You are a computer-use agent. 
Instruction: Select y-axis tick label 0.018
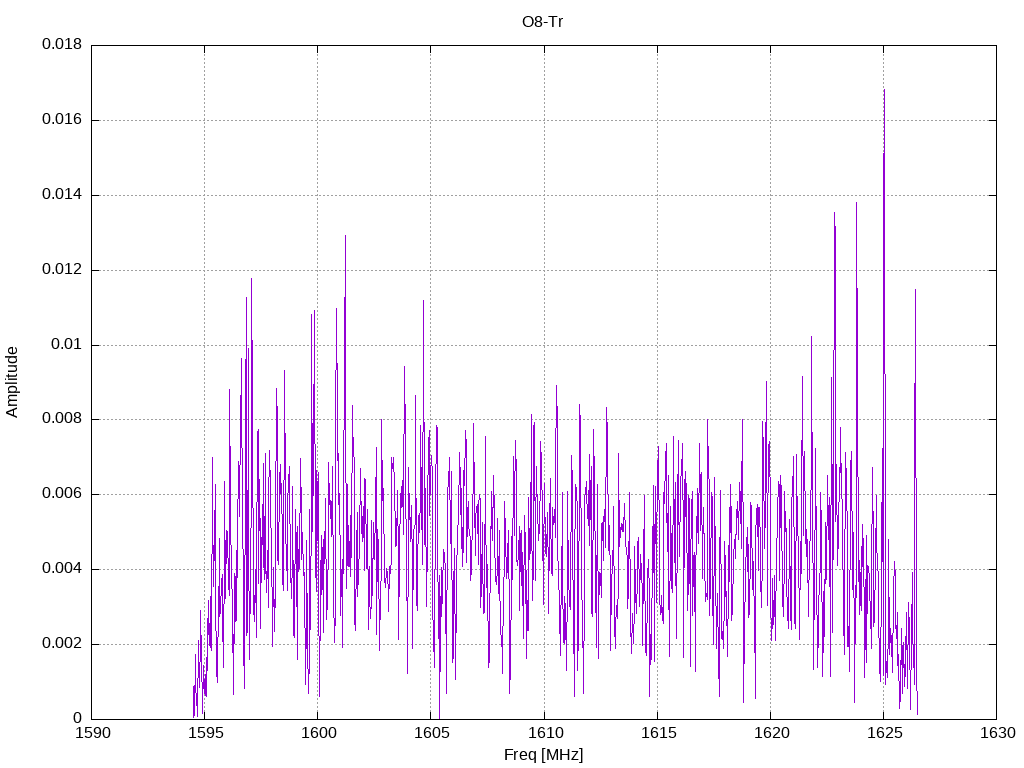click(x=62, y=44)
